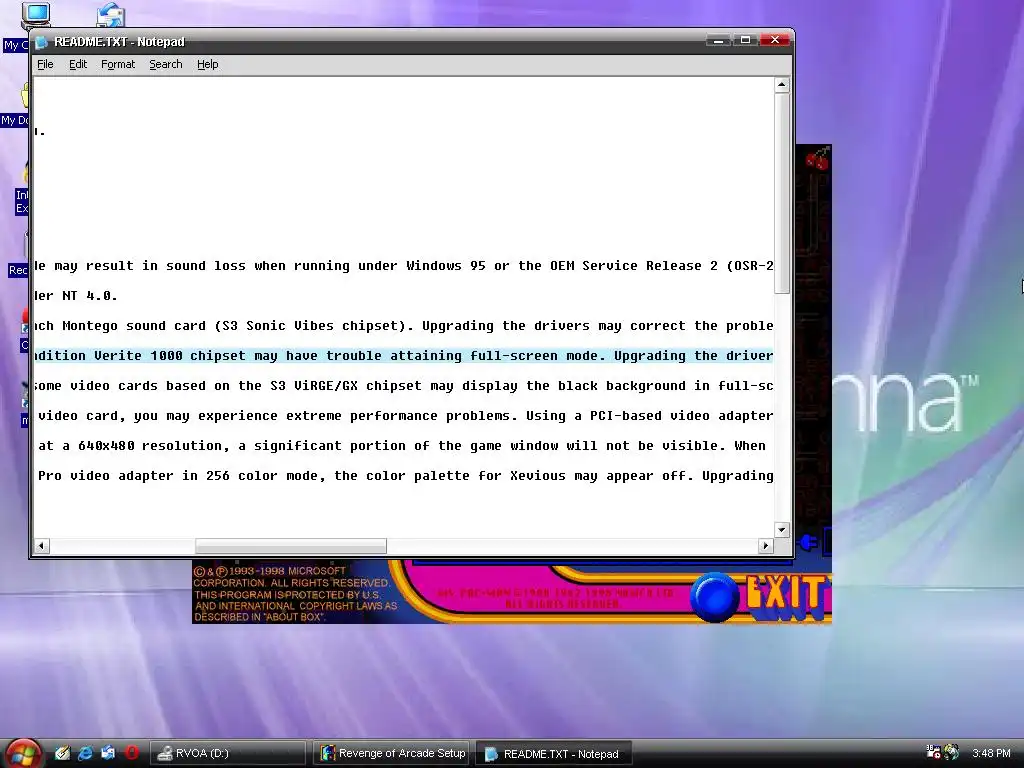Launch Internet Explorer from Quick Launch

(85, 753)
